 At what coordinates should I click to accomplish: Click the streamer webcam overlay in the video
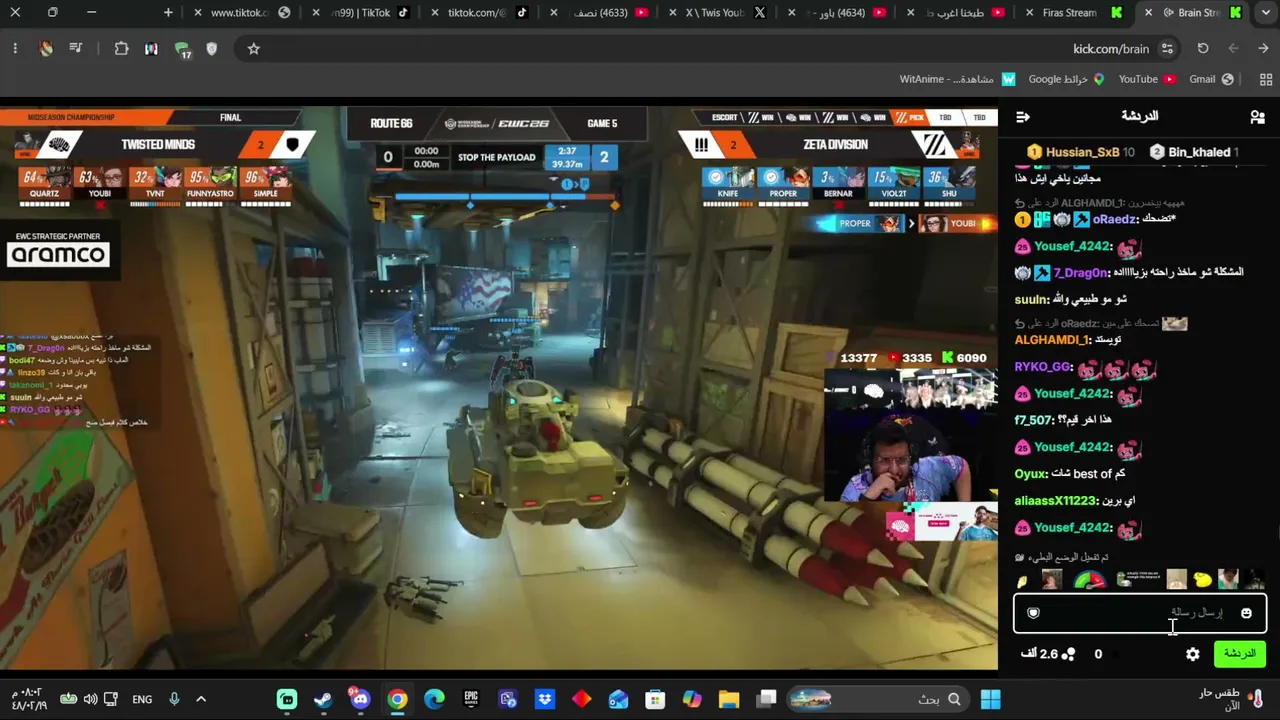point(910,434)
